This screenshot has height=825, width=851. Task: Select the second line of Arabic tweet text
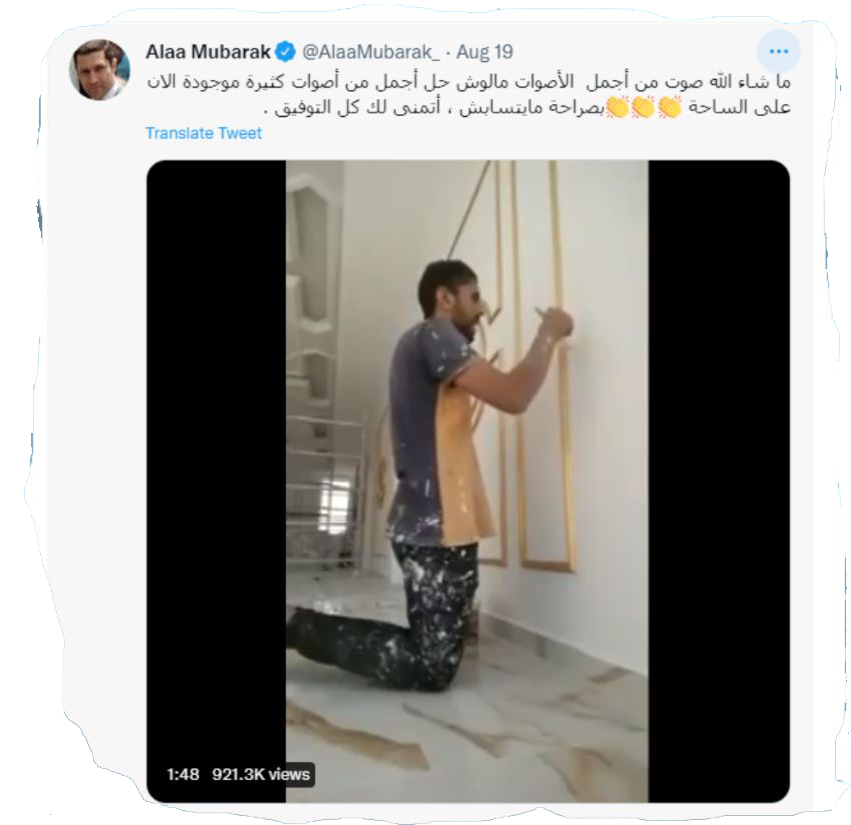(527, 107)
